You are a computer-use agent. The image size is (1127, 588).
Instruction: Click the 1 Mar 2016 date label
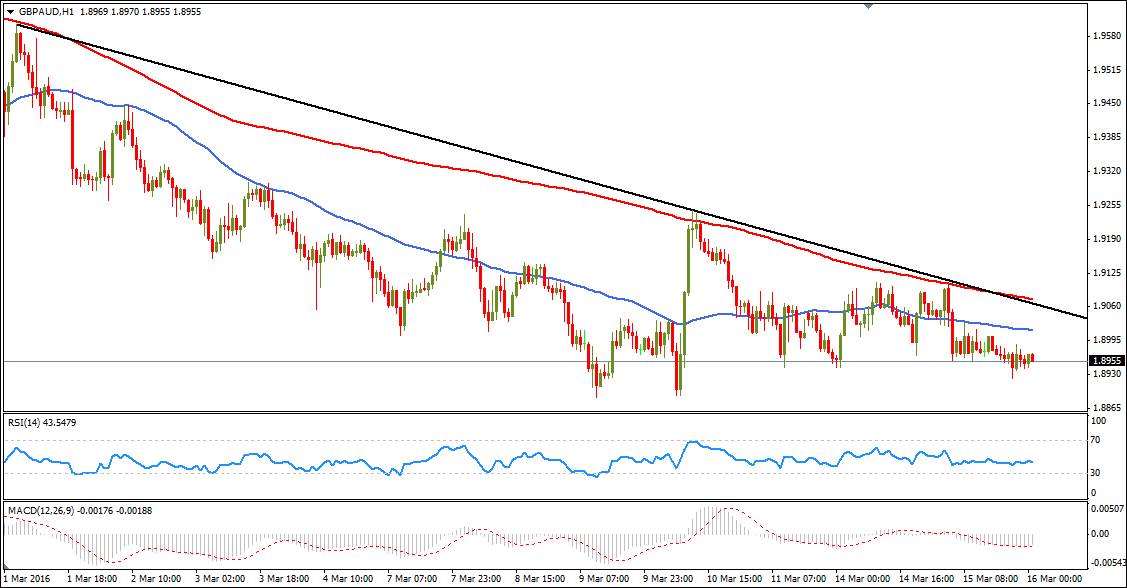click(x=27, y=579)
